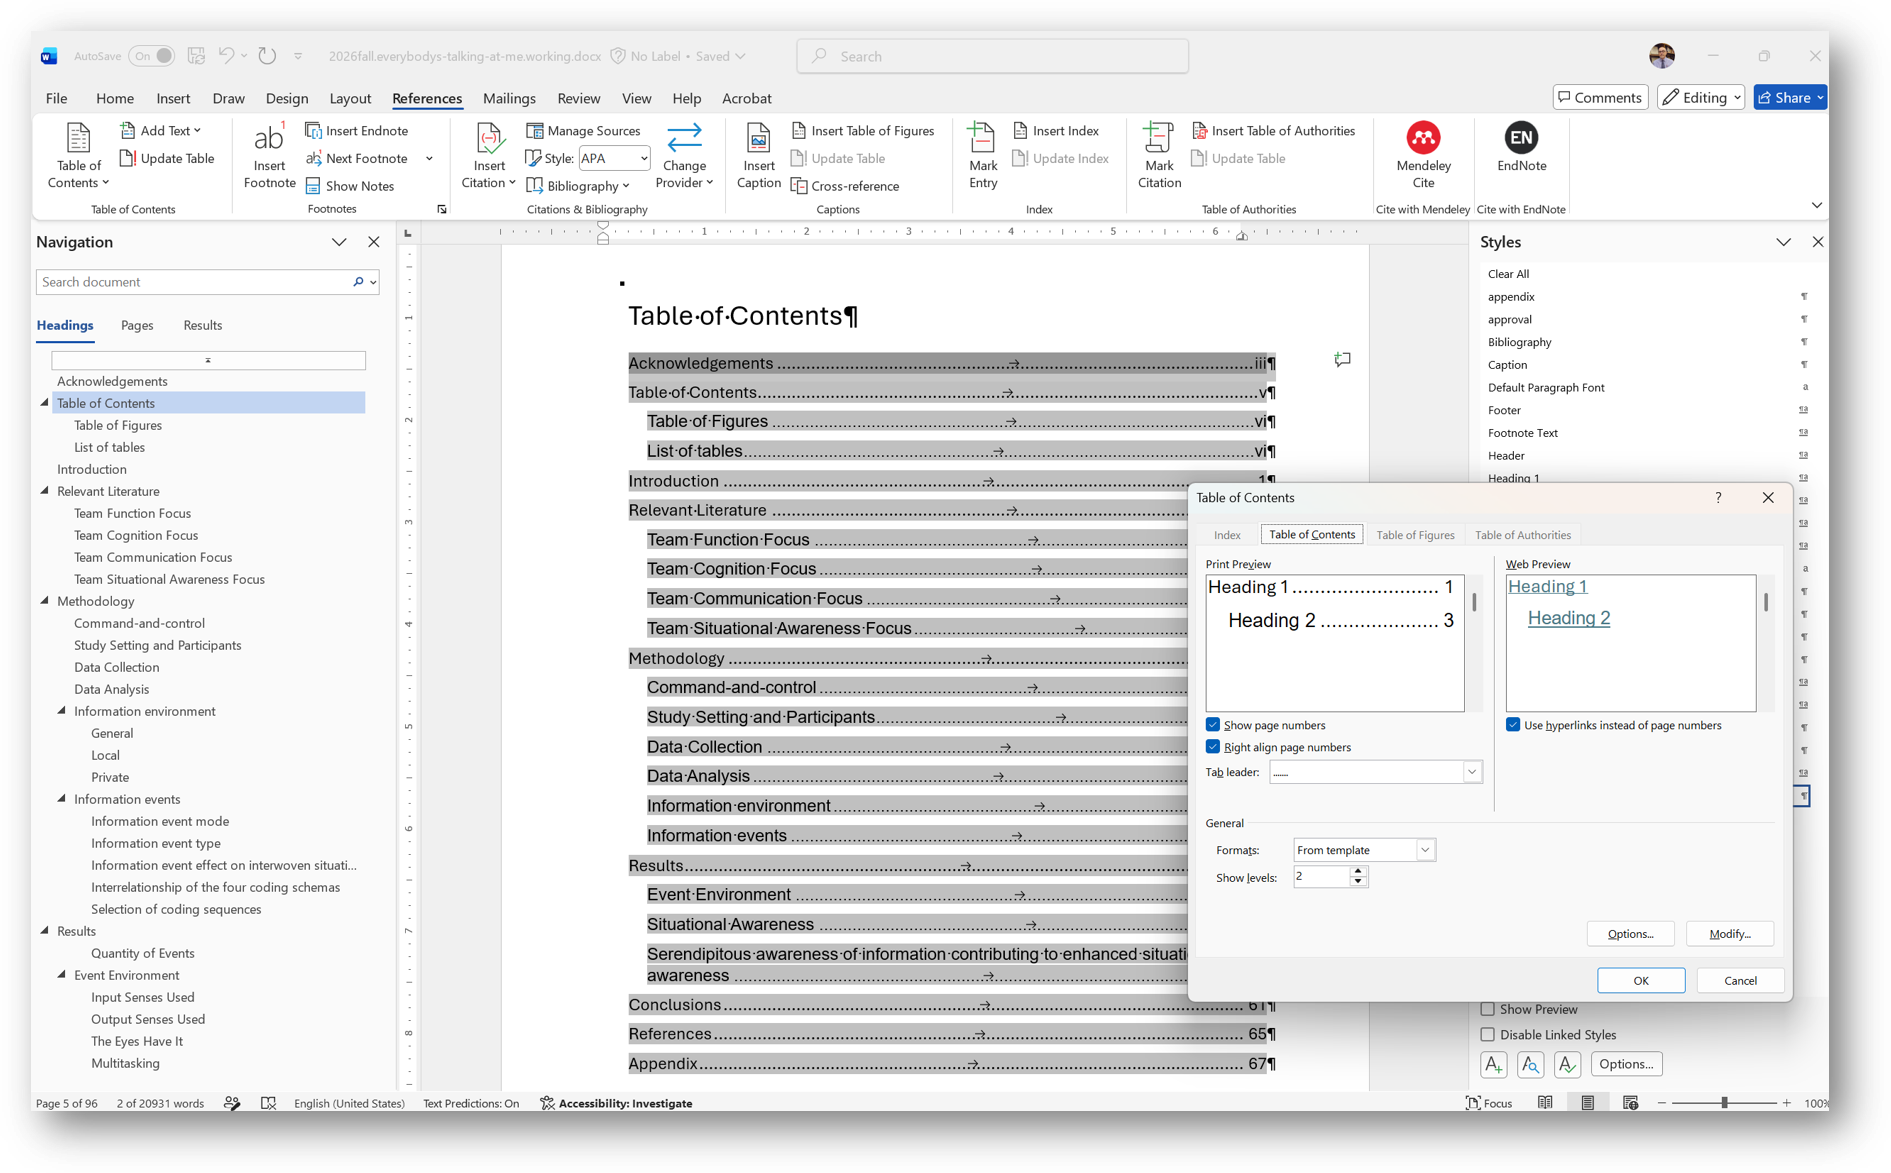1891x1173 pixels.
Task: Click Cross-reference in Captions group
Action: 845,186
